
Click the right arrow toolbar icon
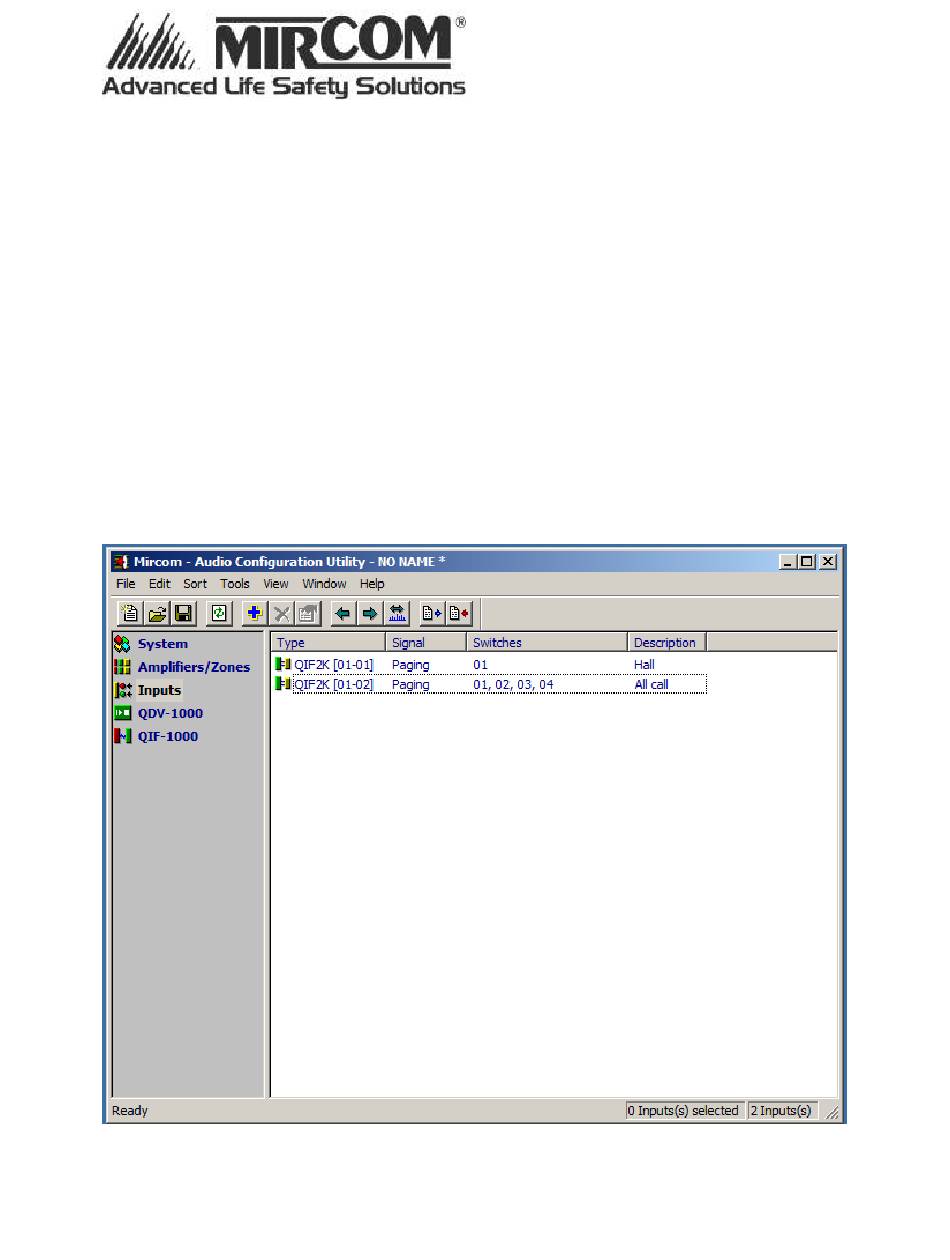click(x=370, y=613)
